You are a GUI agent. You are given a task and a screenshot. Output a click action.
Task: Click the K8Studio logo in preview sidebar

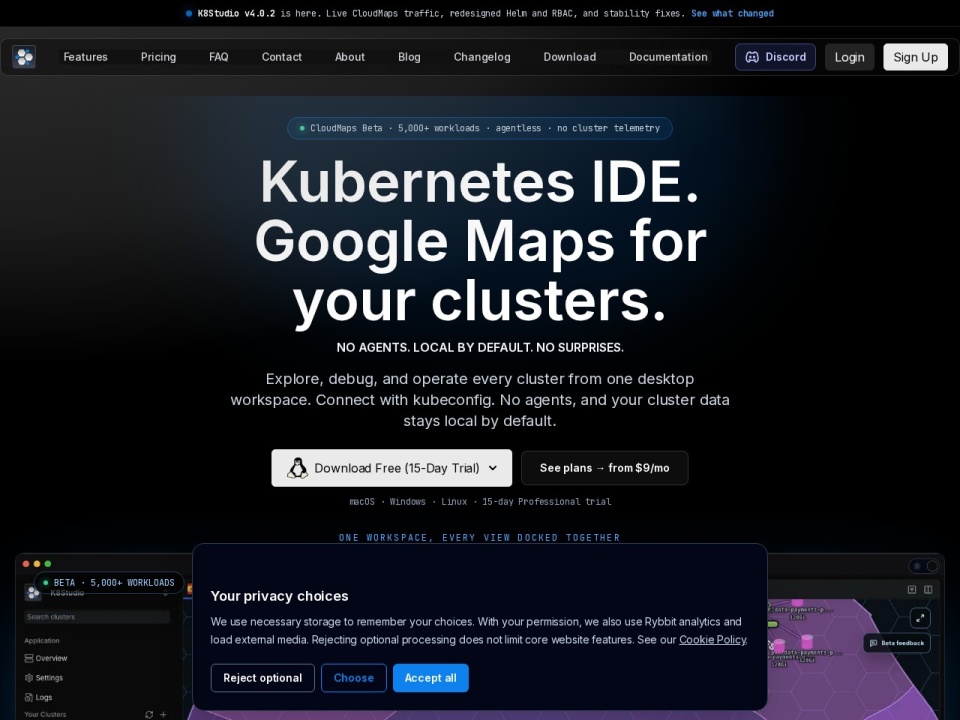click(x=32, y=592)
